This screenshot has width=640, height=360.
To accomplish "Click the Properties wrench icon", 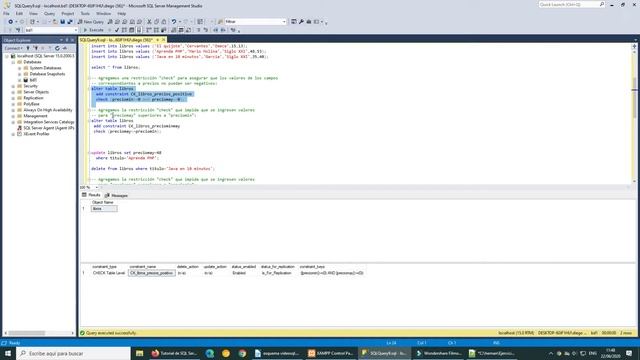I will point(301,22).
